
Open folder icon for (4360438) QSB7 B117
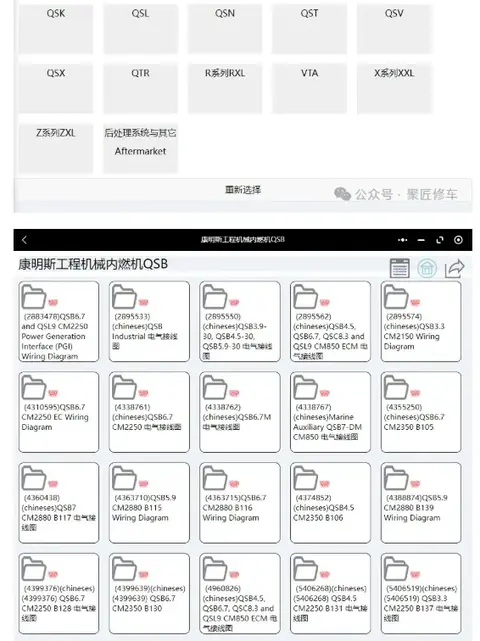[34, 478]
